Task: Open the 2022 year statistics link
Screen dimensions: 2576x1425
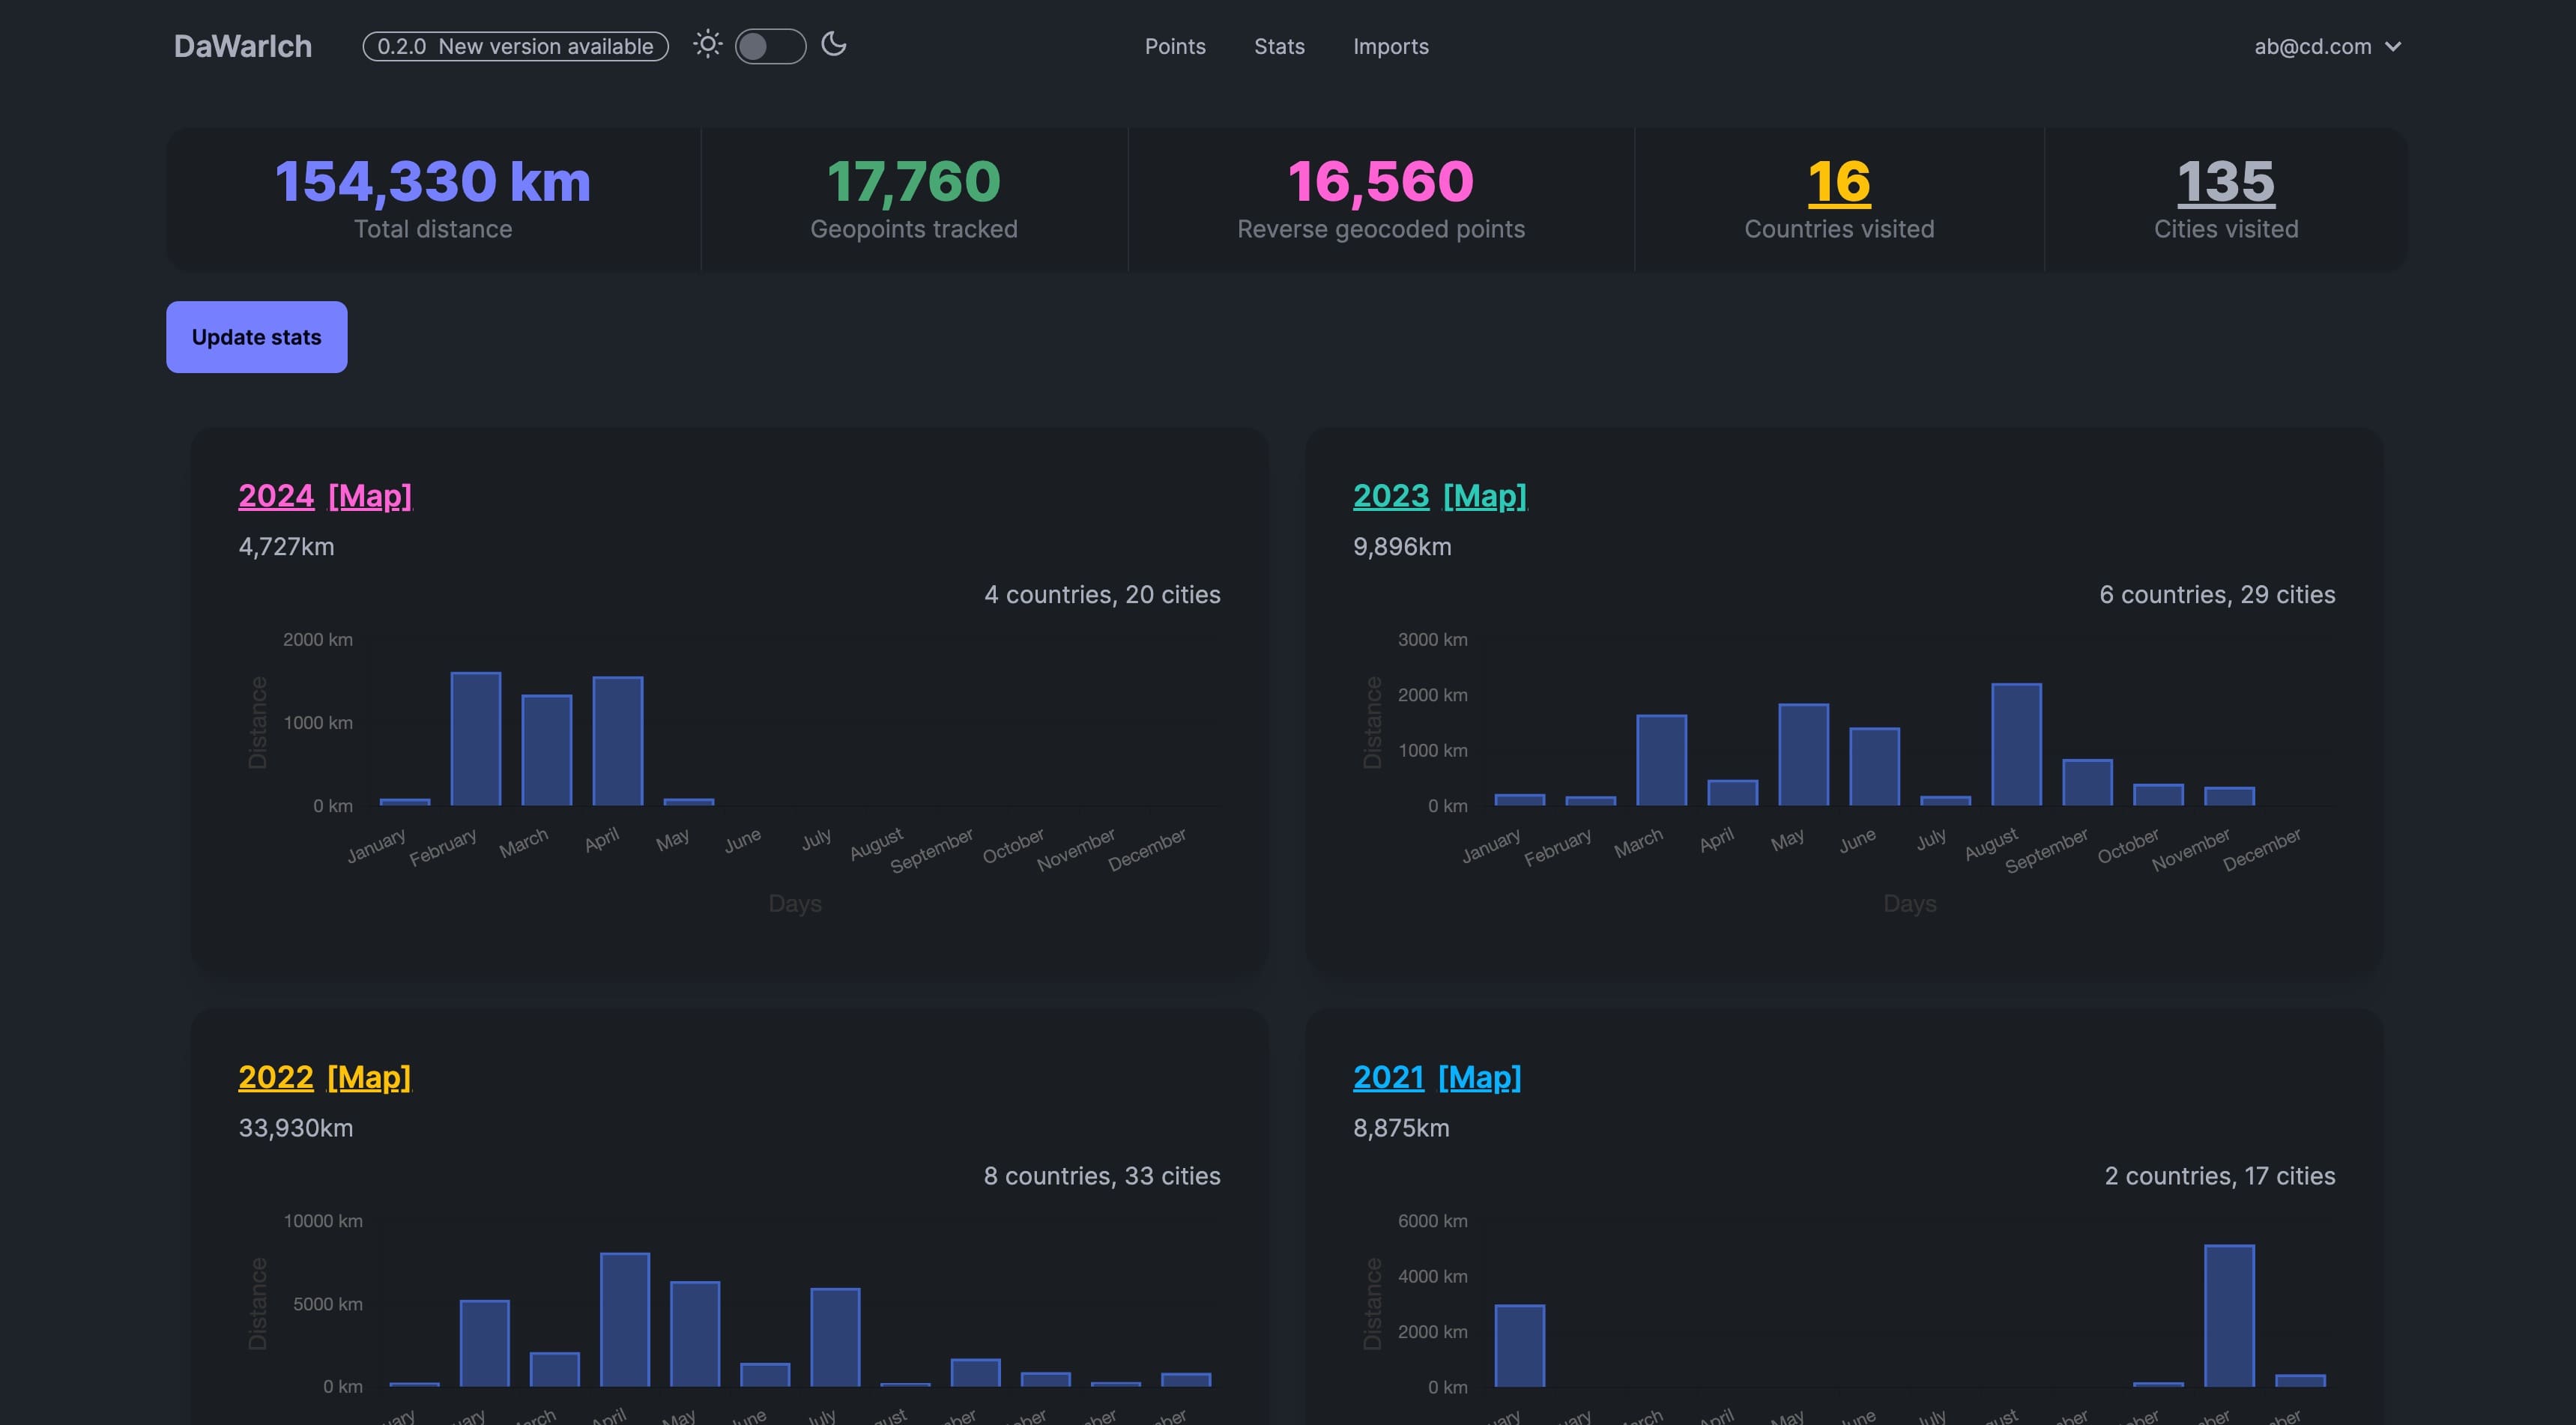Action: 275,1077
